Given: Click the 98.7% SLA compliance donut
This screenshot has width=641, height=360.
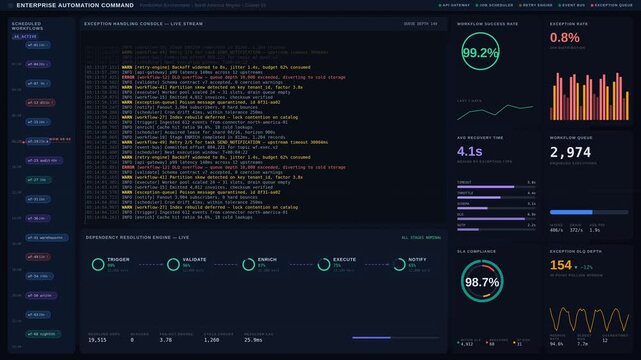Looking at the screenshot, I should 482,282.
